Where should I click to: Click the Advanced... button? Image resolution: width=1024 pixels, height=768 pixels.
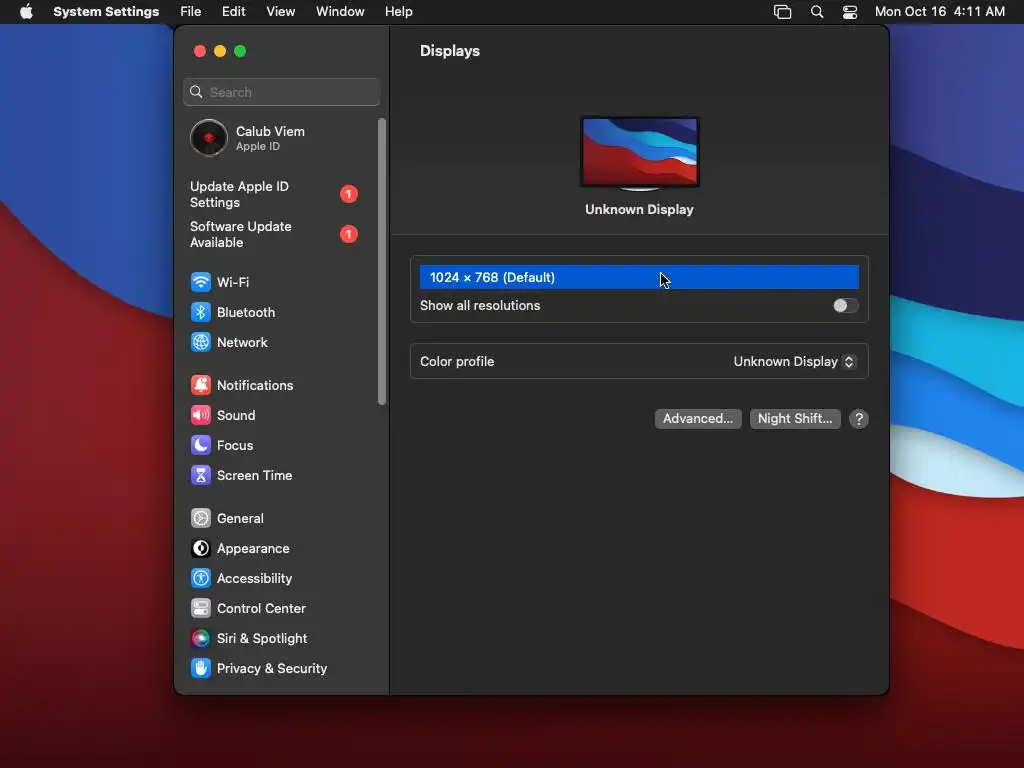(698, 419)
